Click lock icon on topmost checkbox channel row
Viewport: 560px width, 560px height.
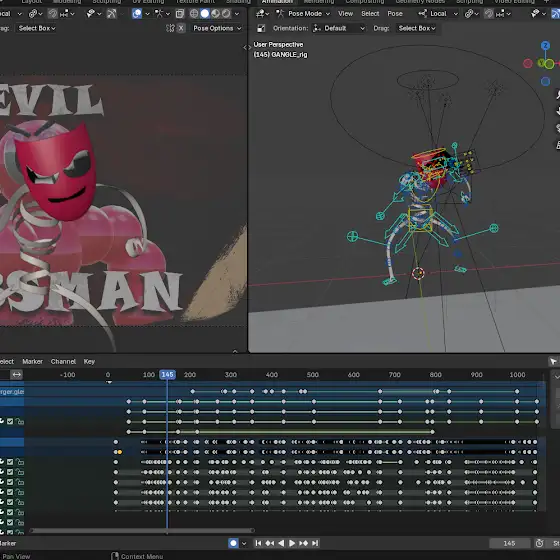20,421
